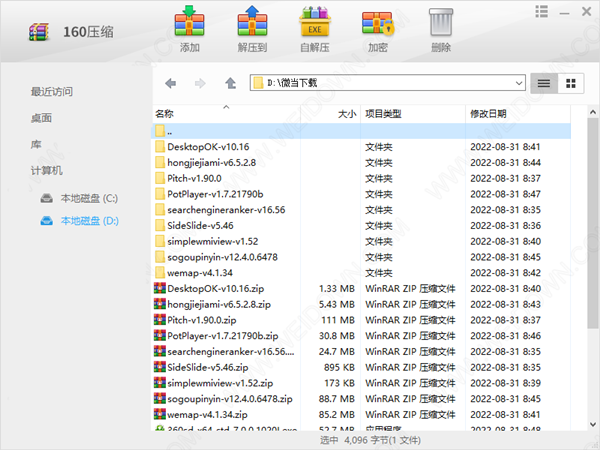Click the ZIP icon of sogoupinyin-v12.4.0.6478.zip
The image size is (600, 450).
(160, 398)
